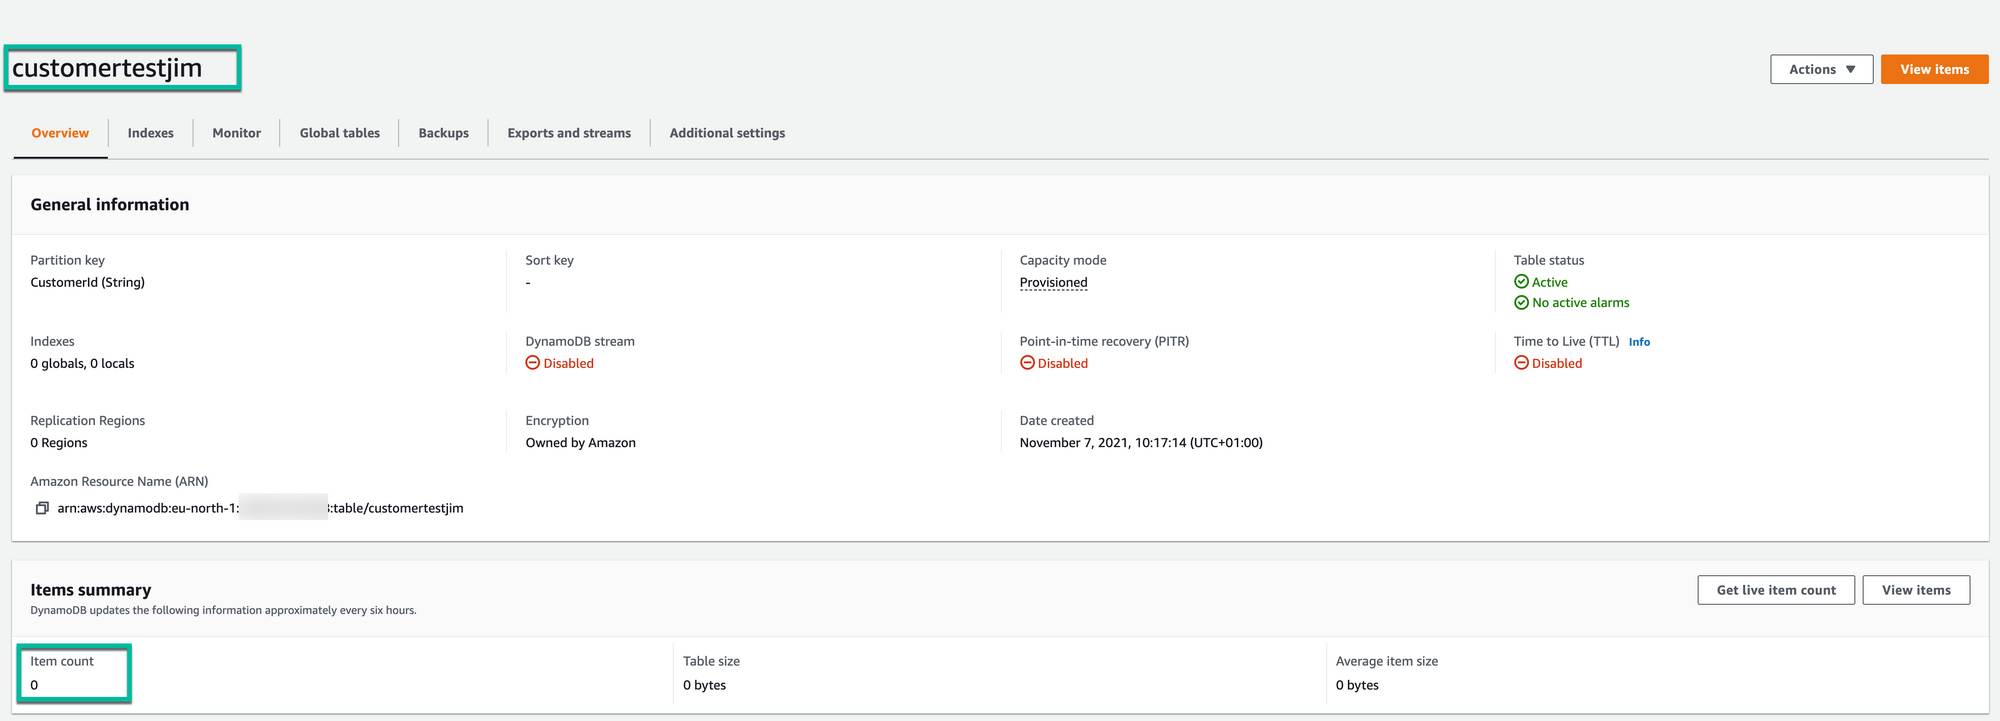This screenshot has width=2000, height=721.
Task: Show the Additional settings tab
Action: coord(727,133)
